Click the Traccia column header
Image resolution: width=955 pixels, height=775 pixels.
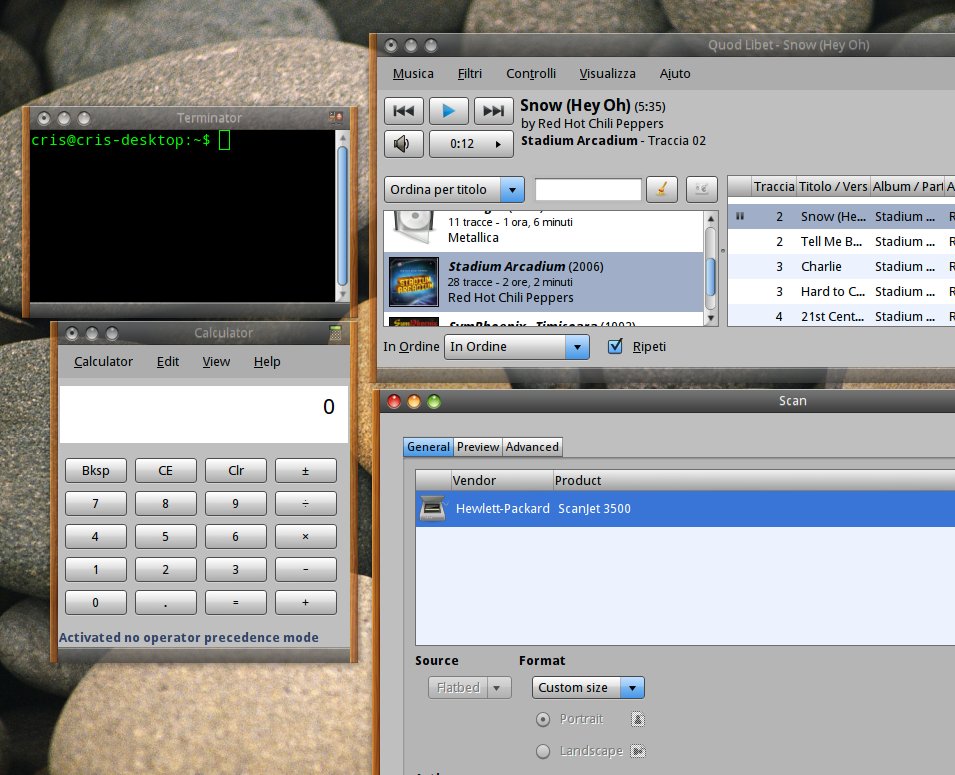pos(773,186)
